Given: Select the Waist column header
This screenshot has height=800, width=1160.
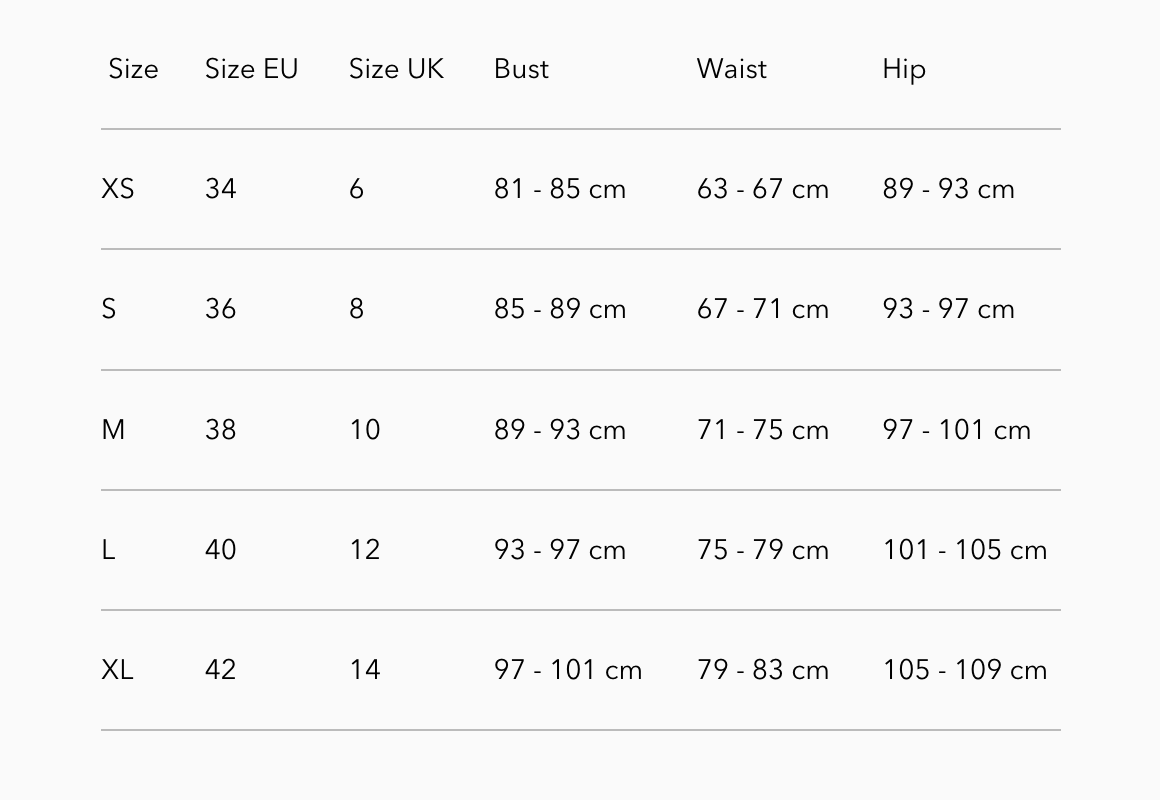Looking at the screenshot, I should click(731, 69).
